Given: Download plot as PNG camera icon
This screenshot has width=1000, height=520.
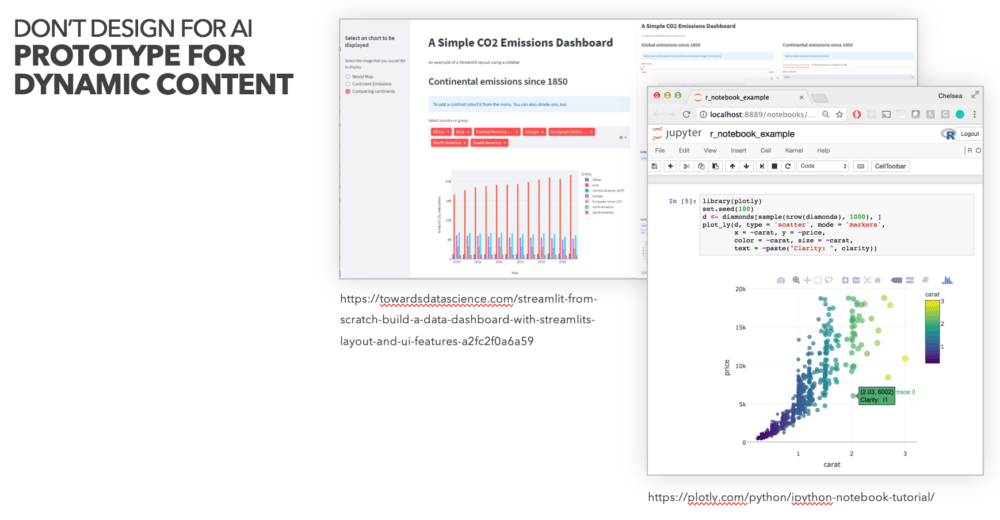Looking at the screenshot, I should [781, 280].
